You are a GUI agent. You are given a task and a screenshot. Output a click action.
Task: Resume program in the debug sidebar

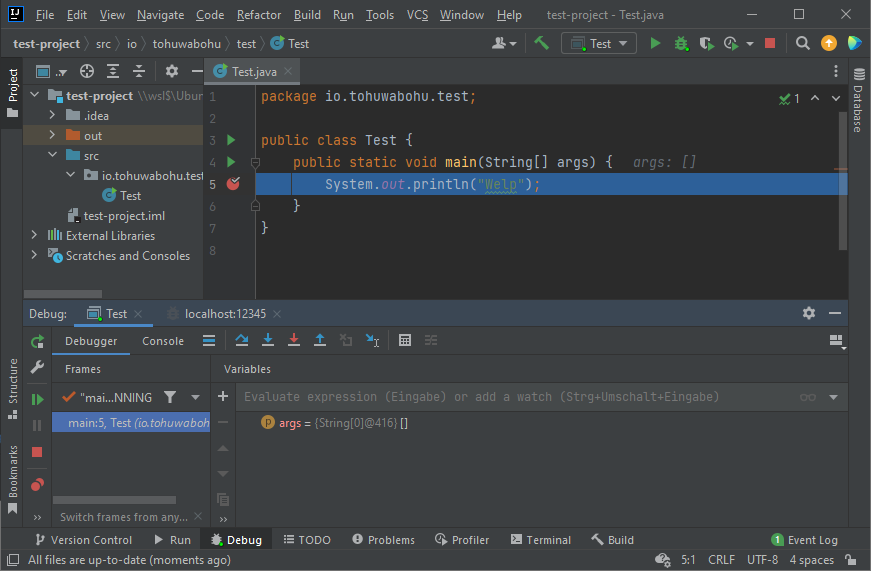[37, 399]
